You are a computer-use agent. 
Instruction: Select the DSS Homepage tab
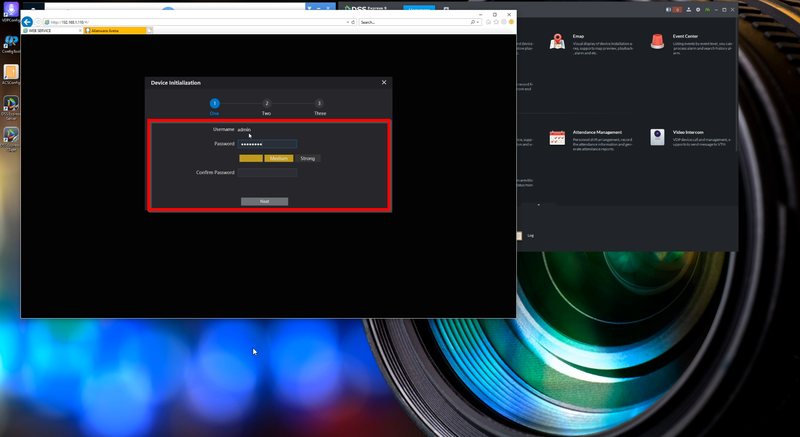coord(419,9)
